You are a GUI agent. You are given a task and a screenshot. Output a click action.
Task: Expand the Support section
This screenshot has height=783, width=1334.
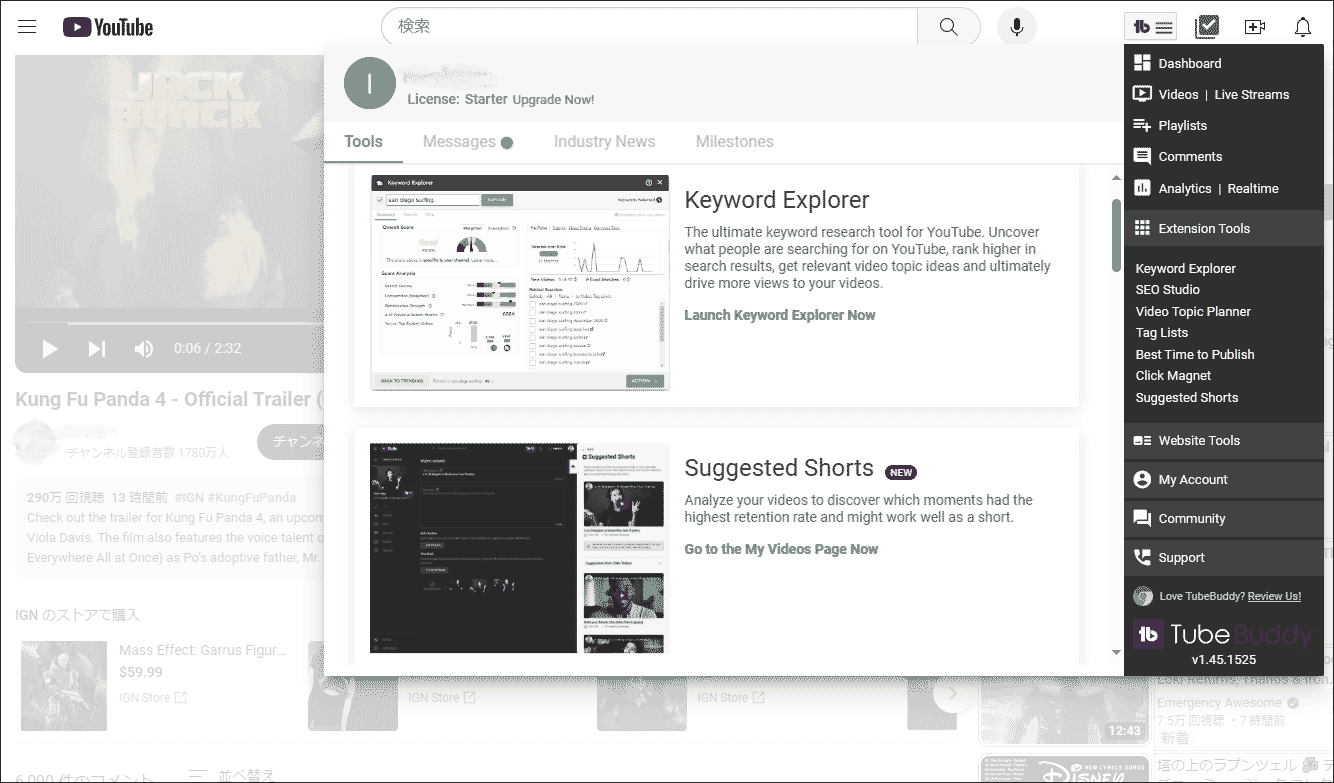1224,557
